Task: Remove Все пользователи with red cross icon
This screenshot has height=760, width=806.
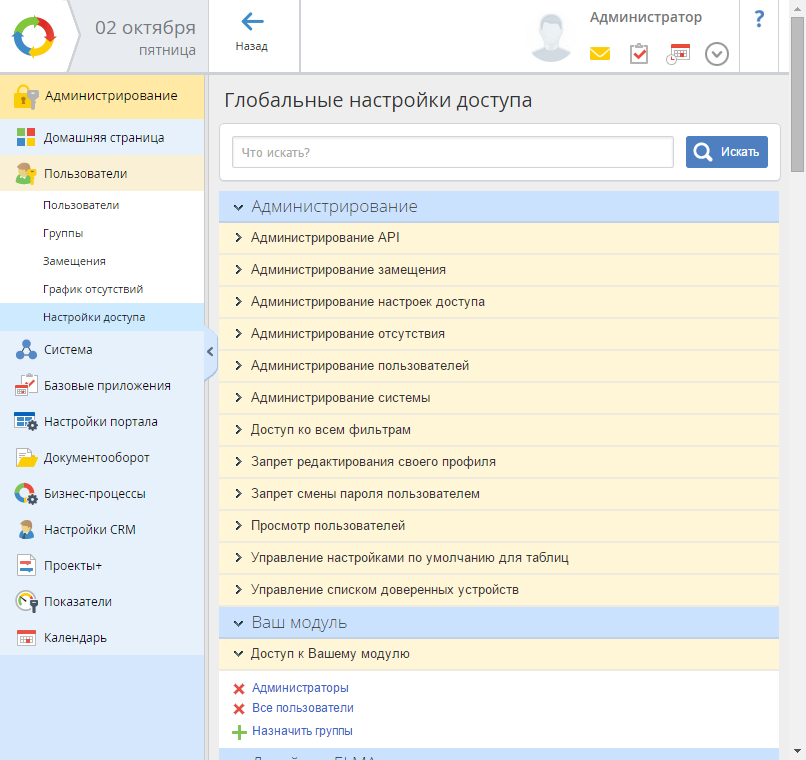Action: [x=239, y=709]
